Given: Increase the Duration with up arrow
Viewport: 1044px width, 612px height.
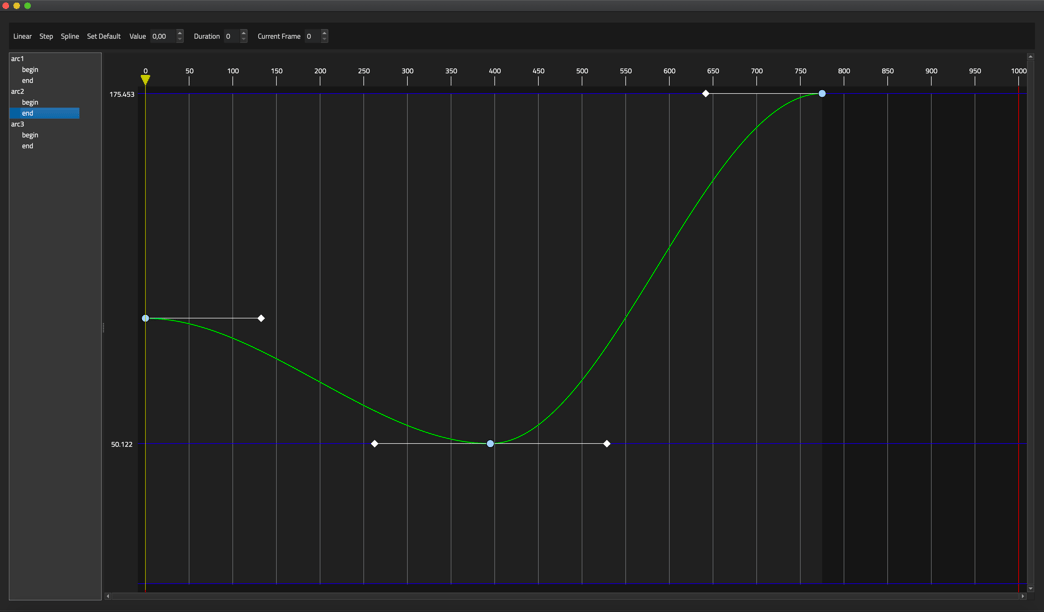Looking at the screenshot, I should (244, 33).
